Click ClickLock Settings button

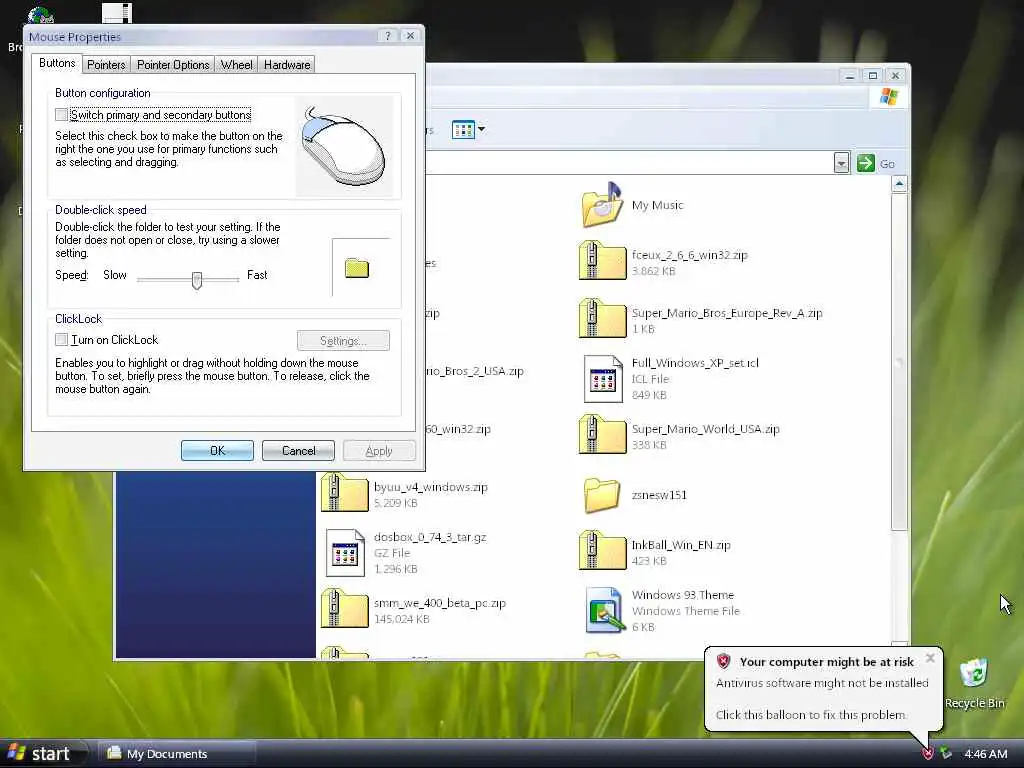click(x=344, y=340)
